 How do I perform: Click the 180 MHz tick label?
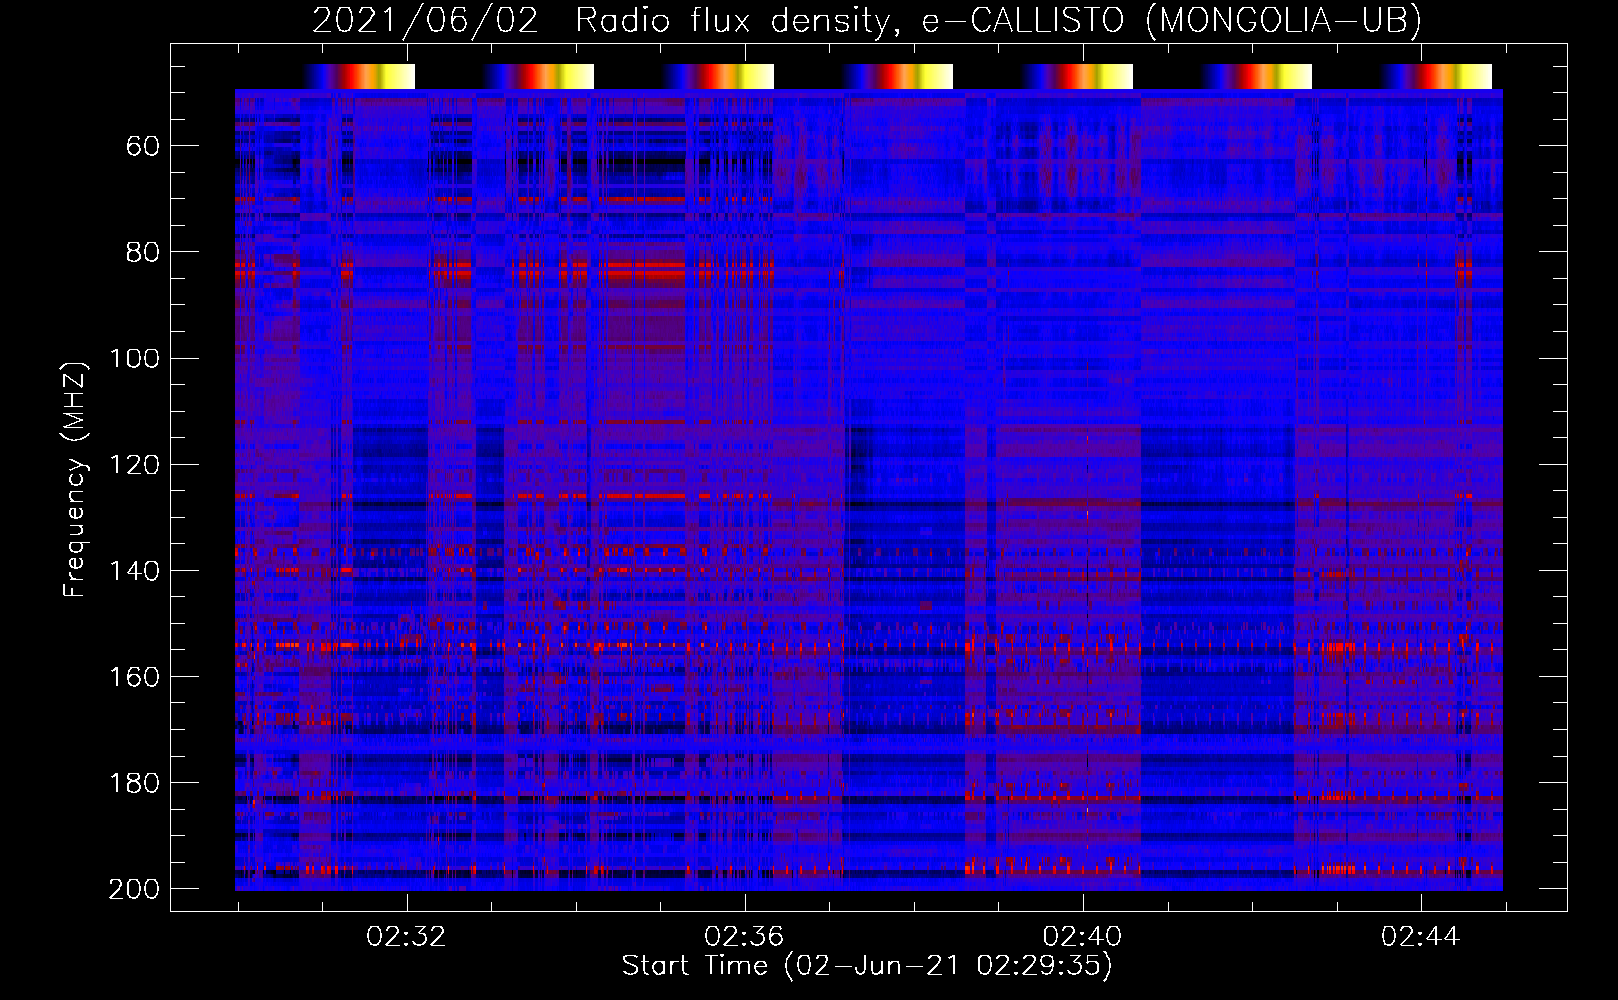[x=134, y=783]
